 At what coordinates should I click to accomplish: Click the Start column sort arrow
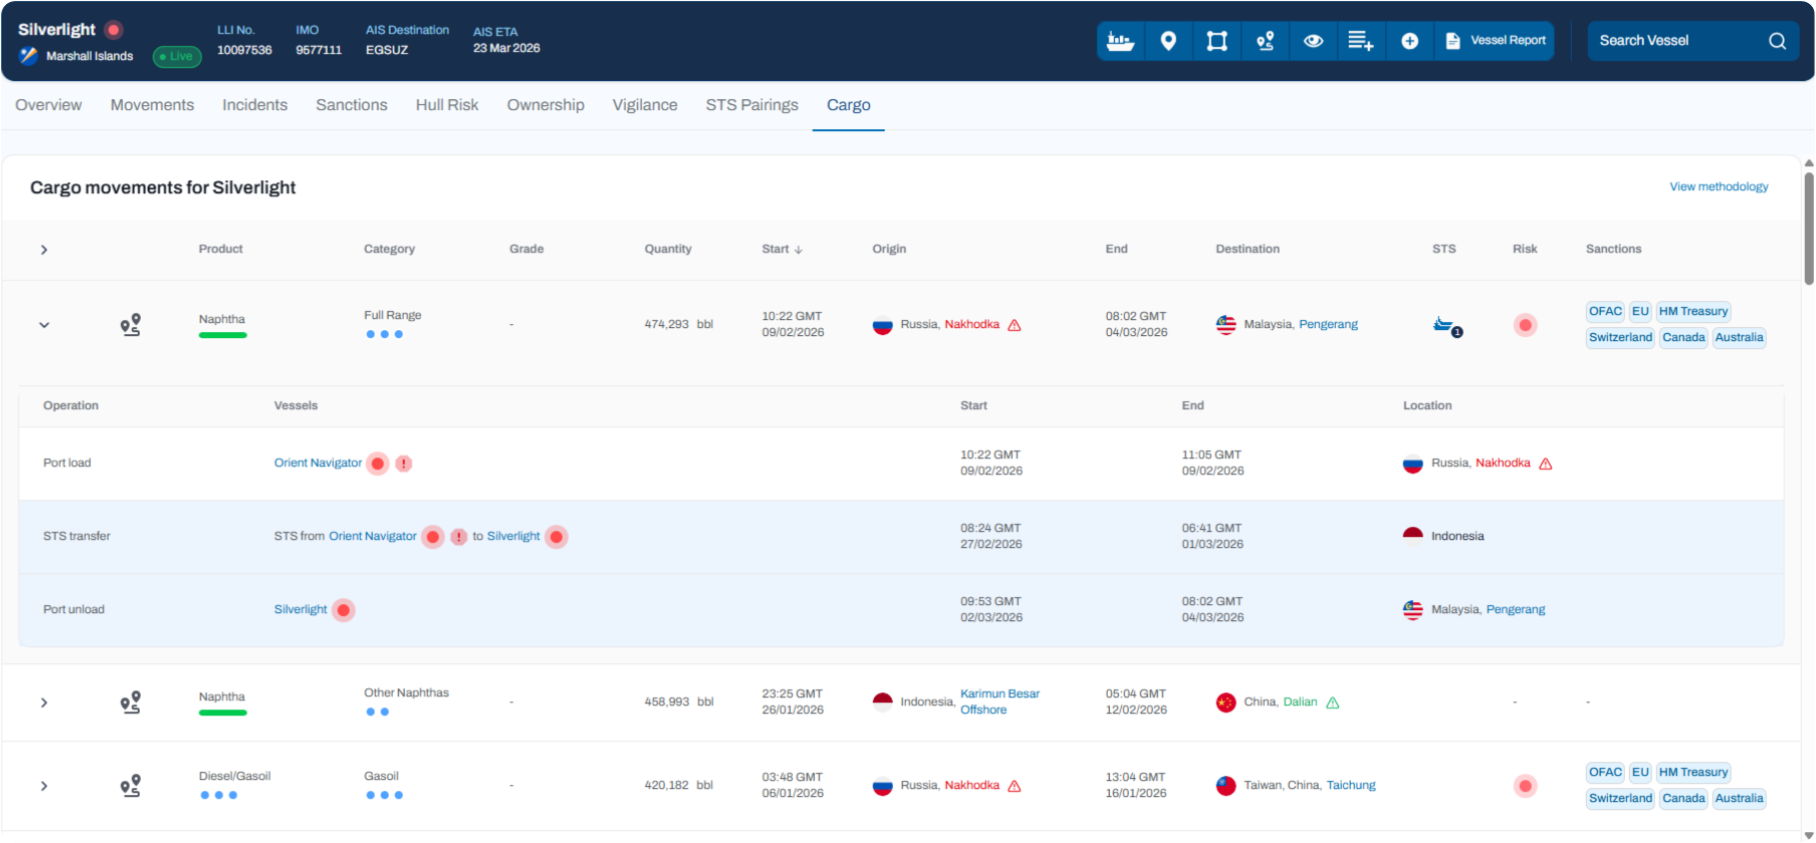click(x=798, y=250)
